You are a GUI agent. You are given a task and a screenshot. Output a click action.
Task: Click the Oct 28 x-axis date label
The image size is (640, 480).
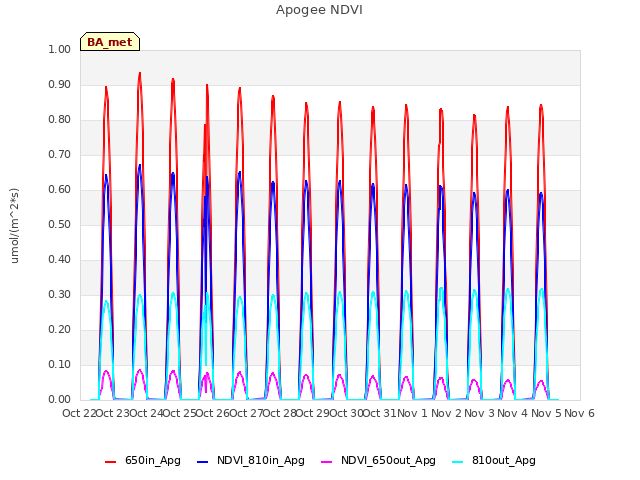coord(280,413)
